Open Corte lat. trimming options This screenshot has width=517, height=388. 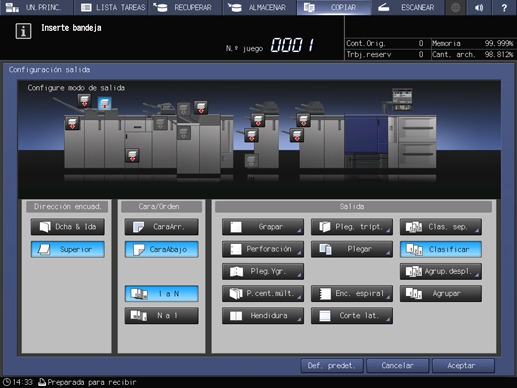point(352,316)
